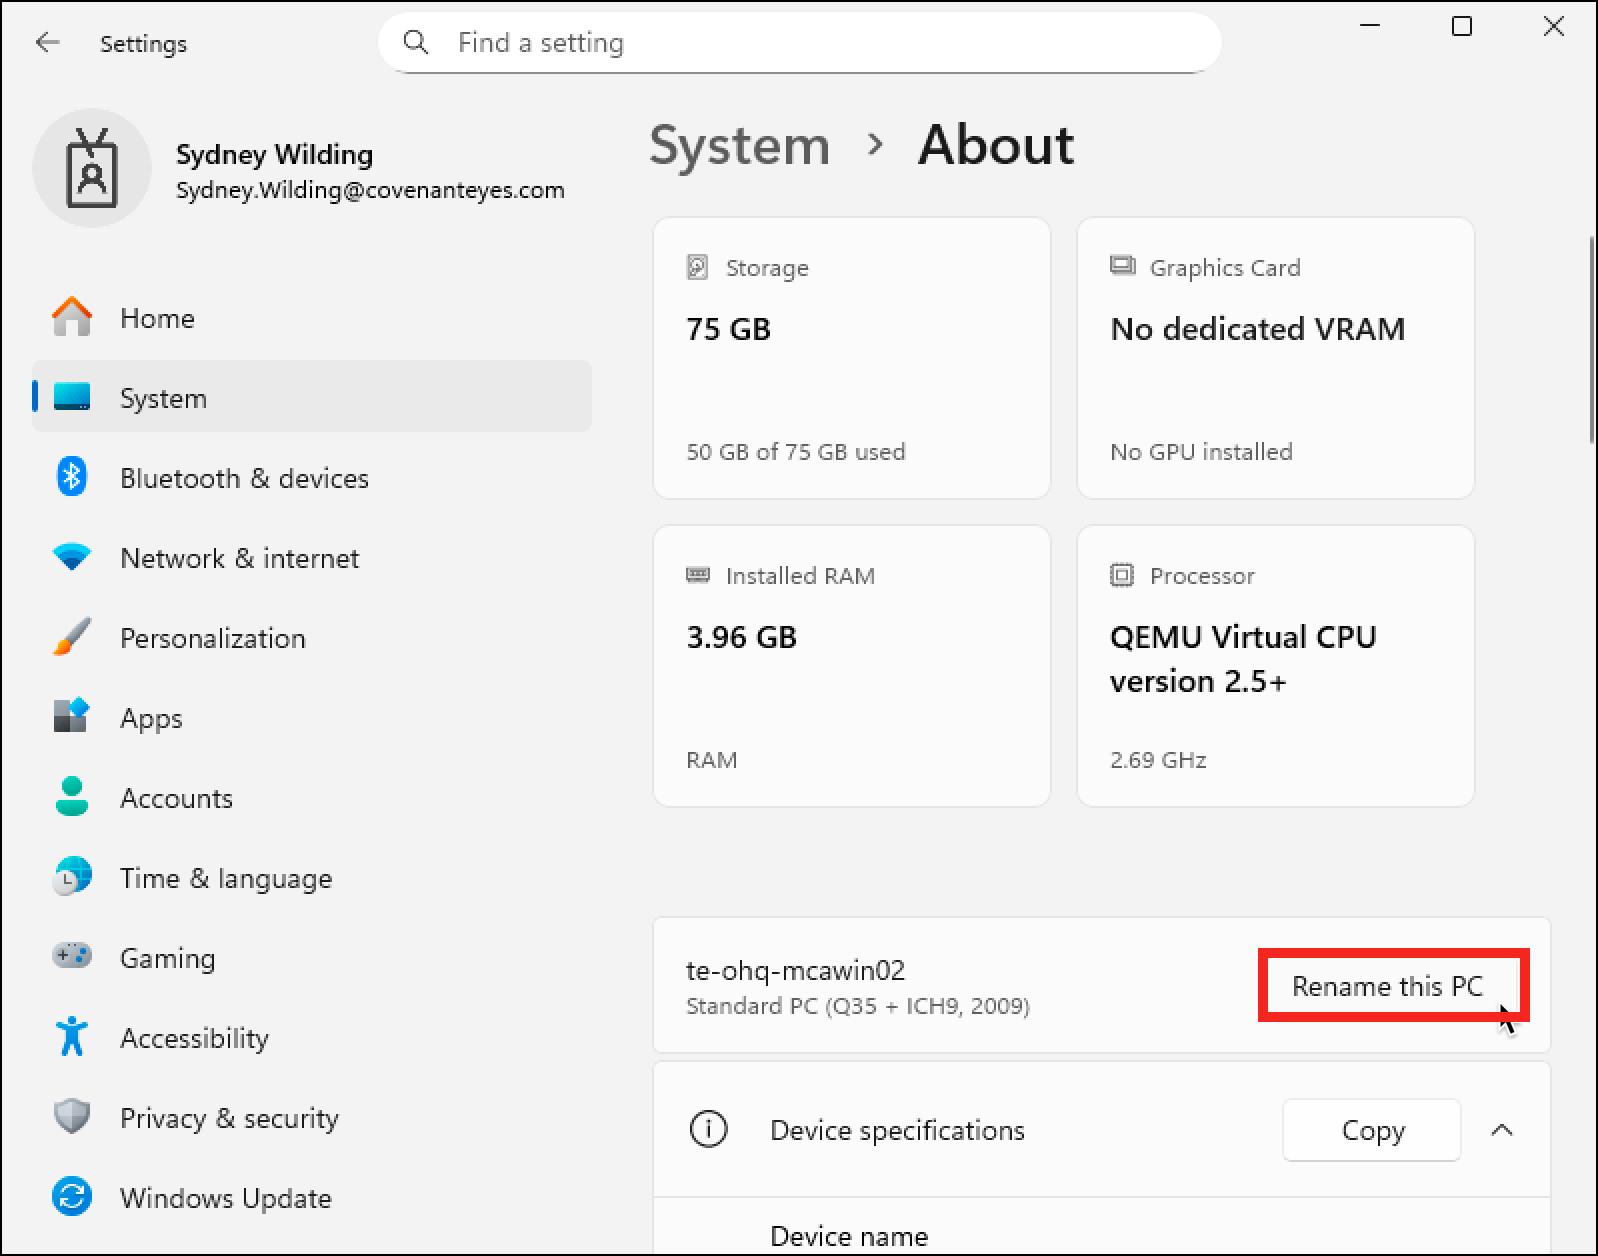The height and width of the screenshot is (1256, 1598).
Task: Click the Accounts person icon
Action: coord(72,797)
